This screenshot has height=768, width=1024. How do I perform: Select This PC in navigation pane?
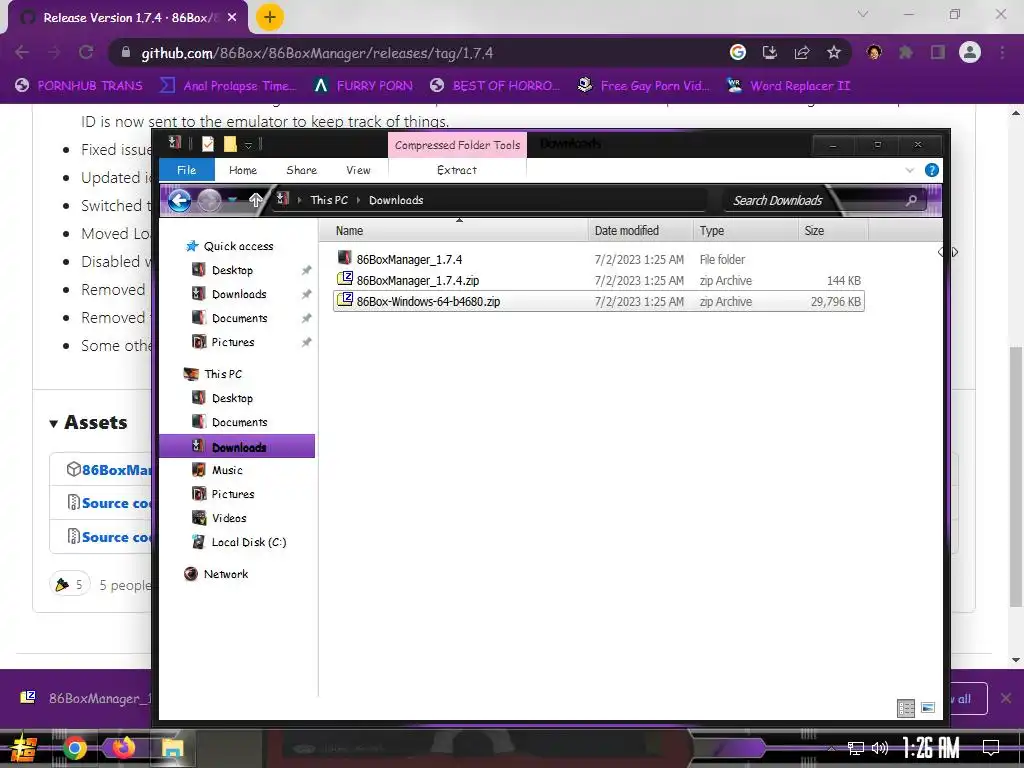click(x=223, y=374)
